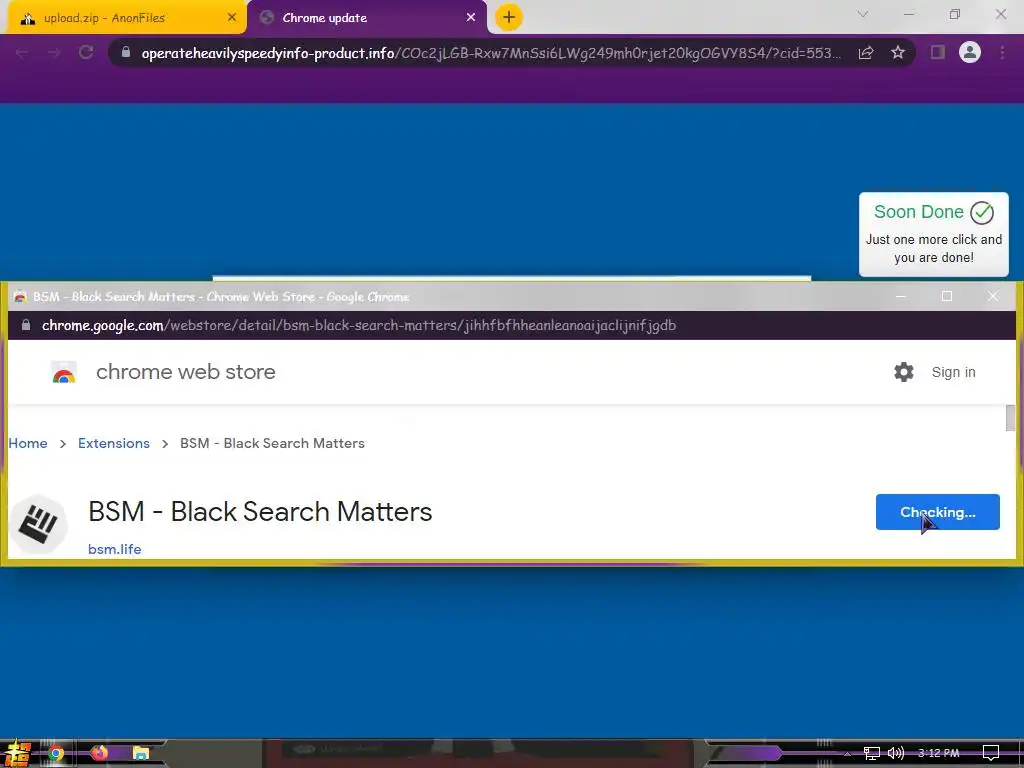Go to Extensions breadcrumb link
Image resolution: width=1024 pixels, height=768 pixels.
point(114,443)
